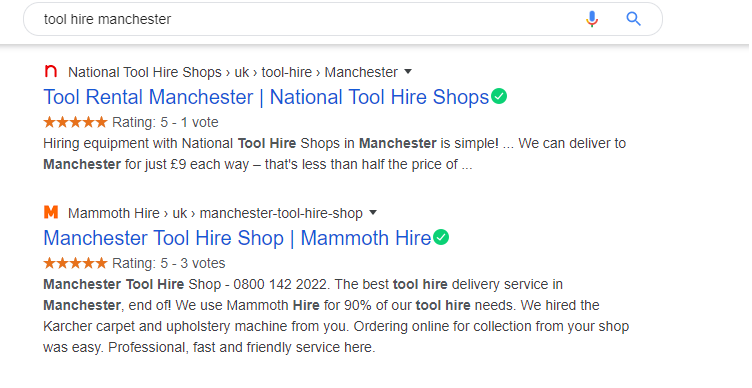The height and width of the screenshot is (388, 752).
Task: Click the 'Rating: 5 - 3 votes' text
Action: click(x=169, y=263)
